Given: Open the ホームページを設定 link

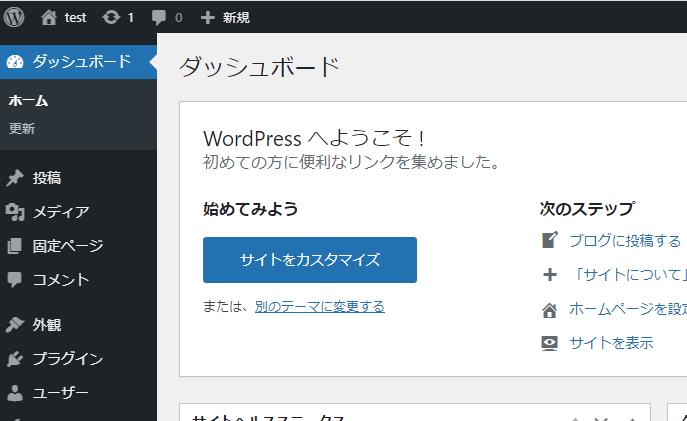Looking at the screenshot, I should 628,309.
